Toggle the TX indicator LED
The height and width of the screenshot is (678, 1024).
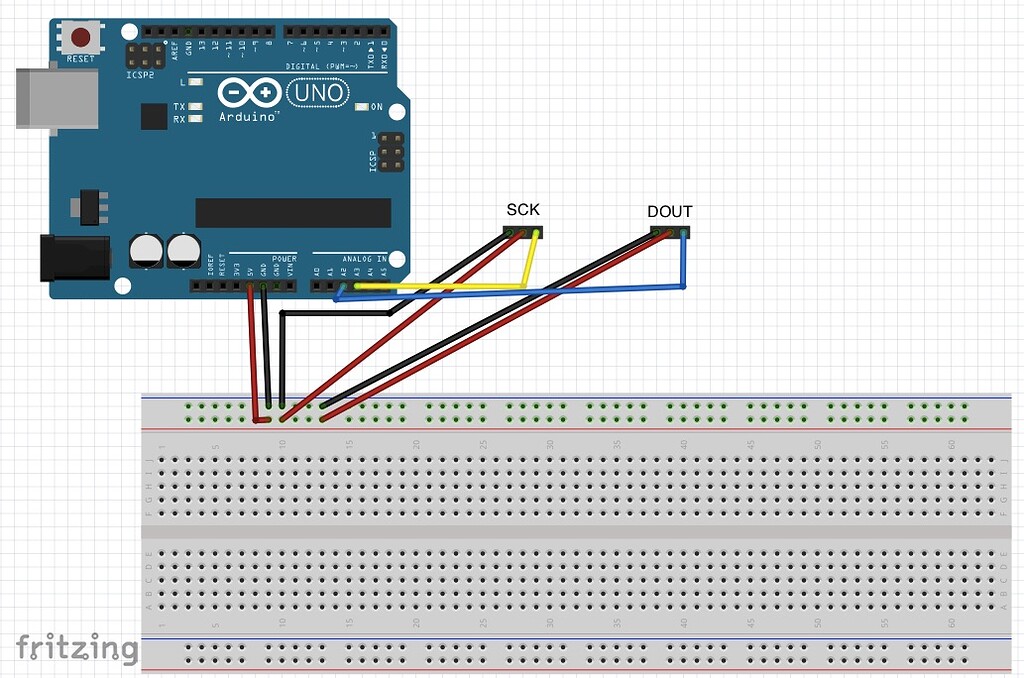coord(194,106)
